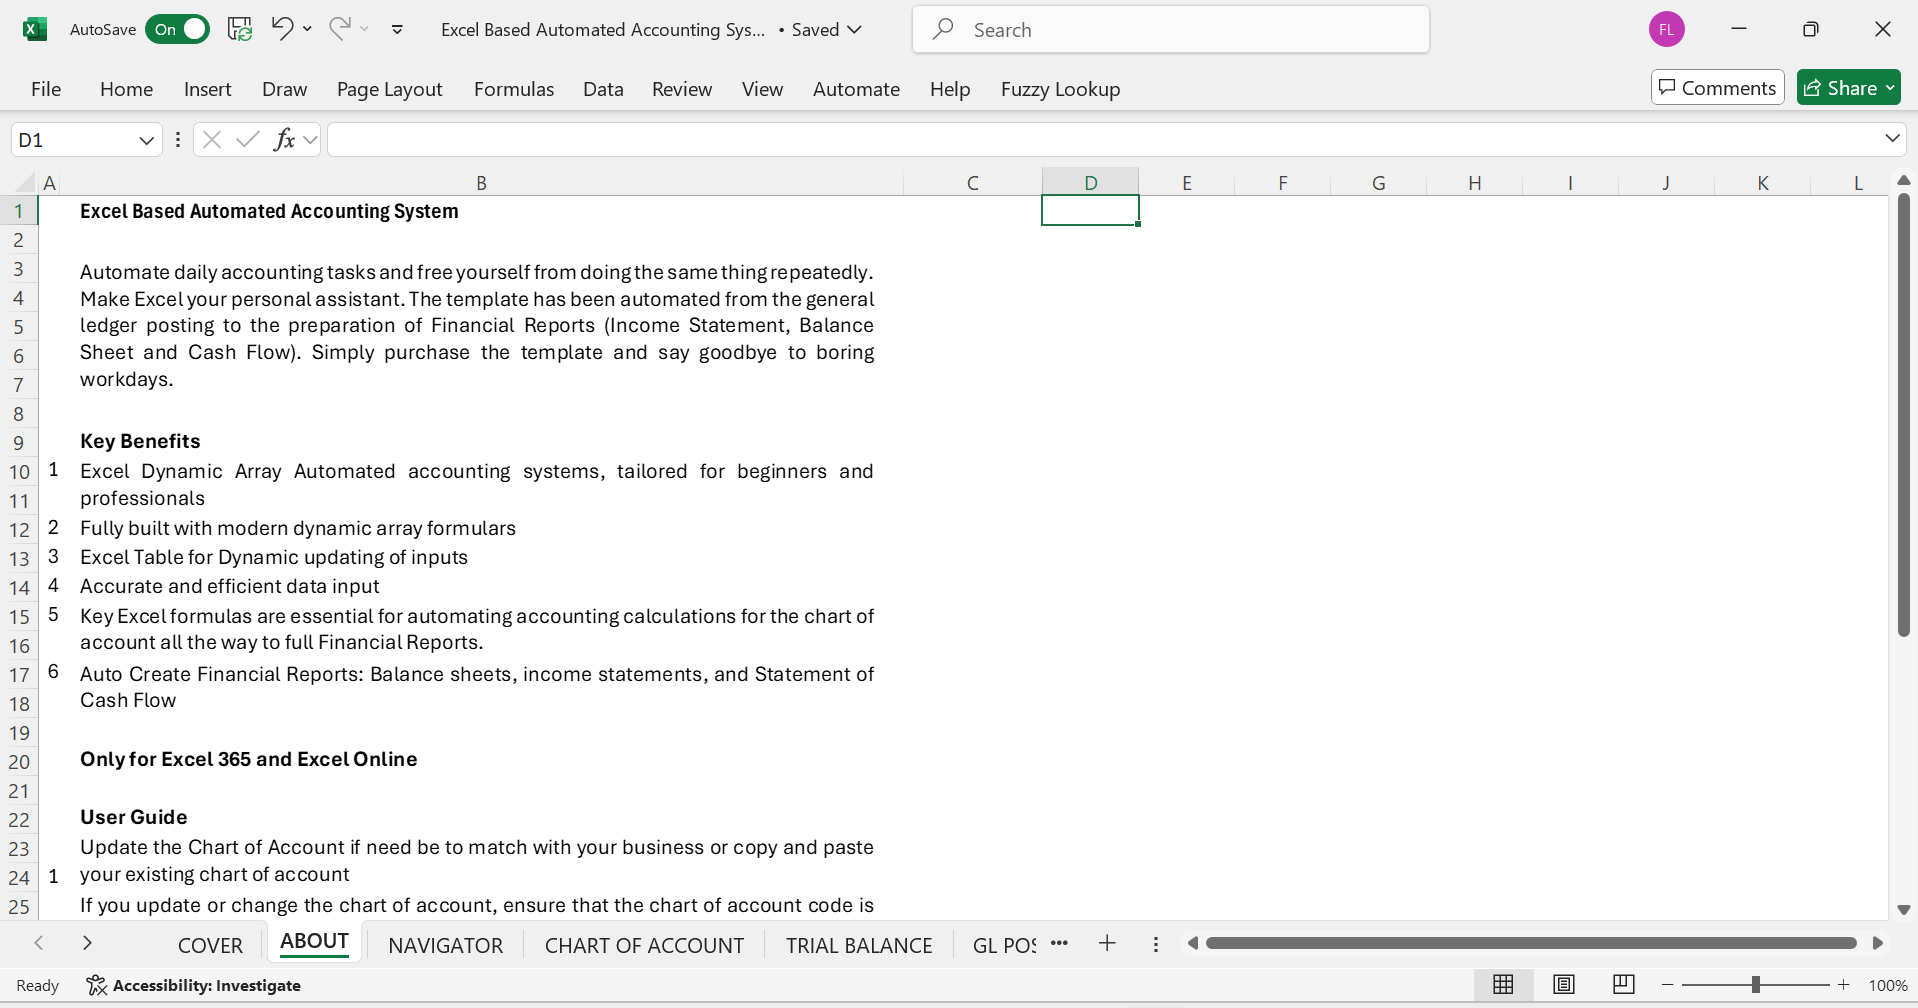Click the previous sheet navigation arrow
Screen dimensions: 1918x1008
(x=39, y=943)
